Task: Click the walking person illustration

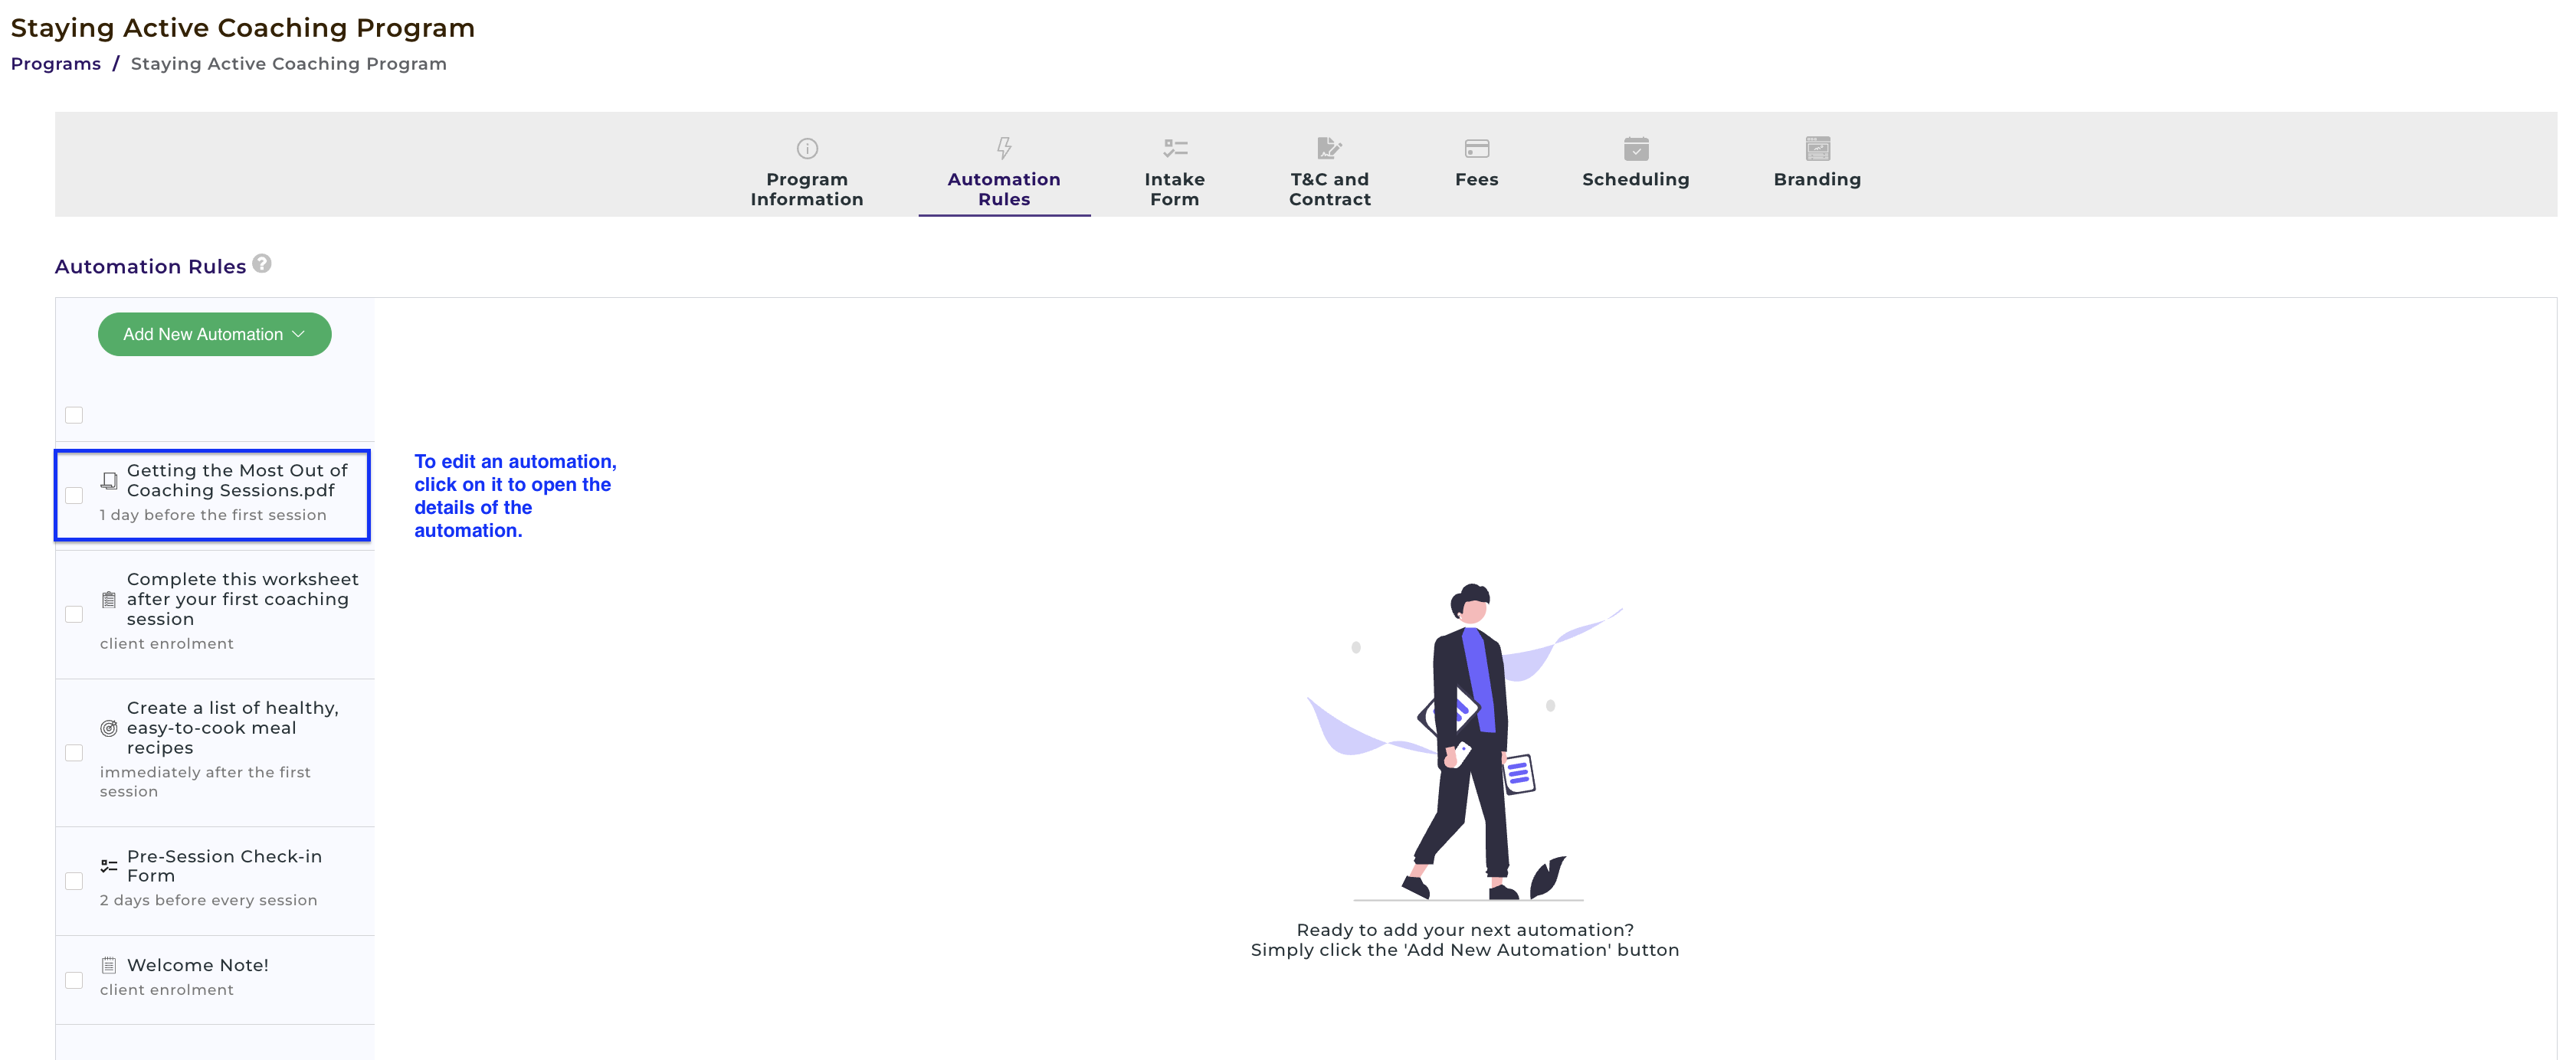Action: (1465, 742)
